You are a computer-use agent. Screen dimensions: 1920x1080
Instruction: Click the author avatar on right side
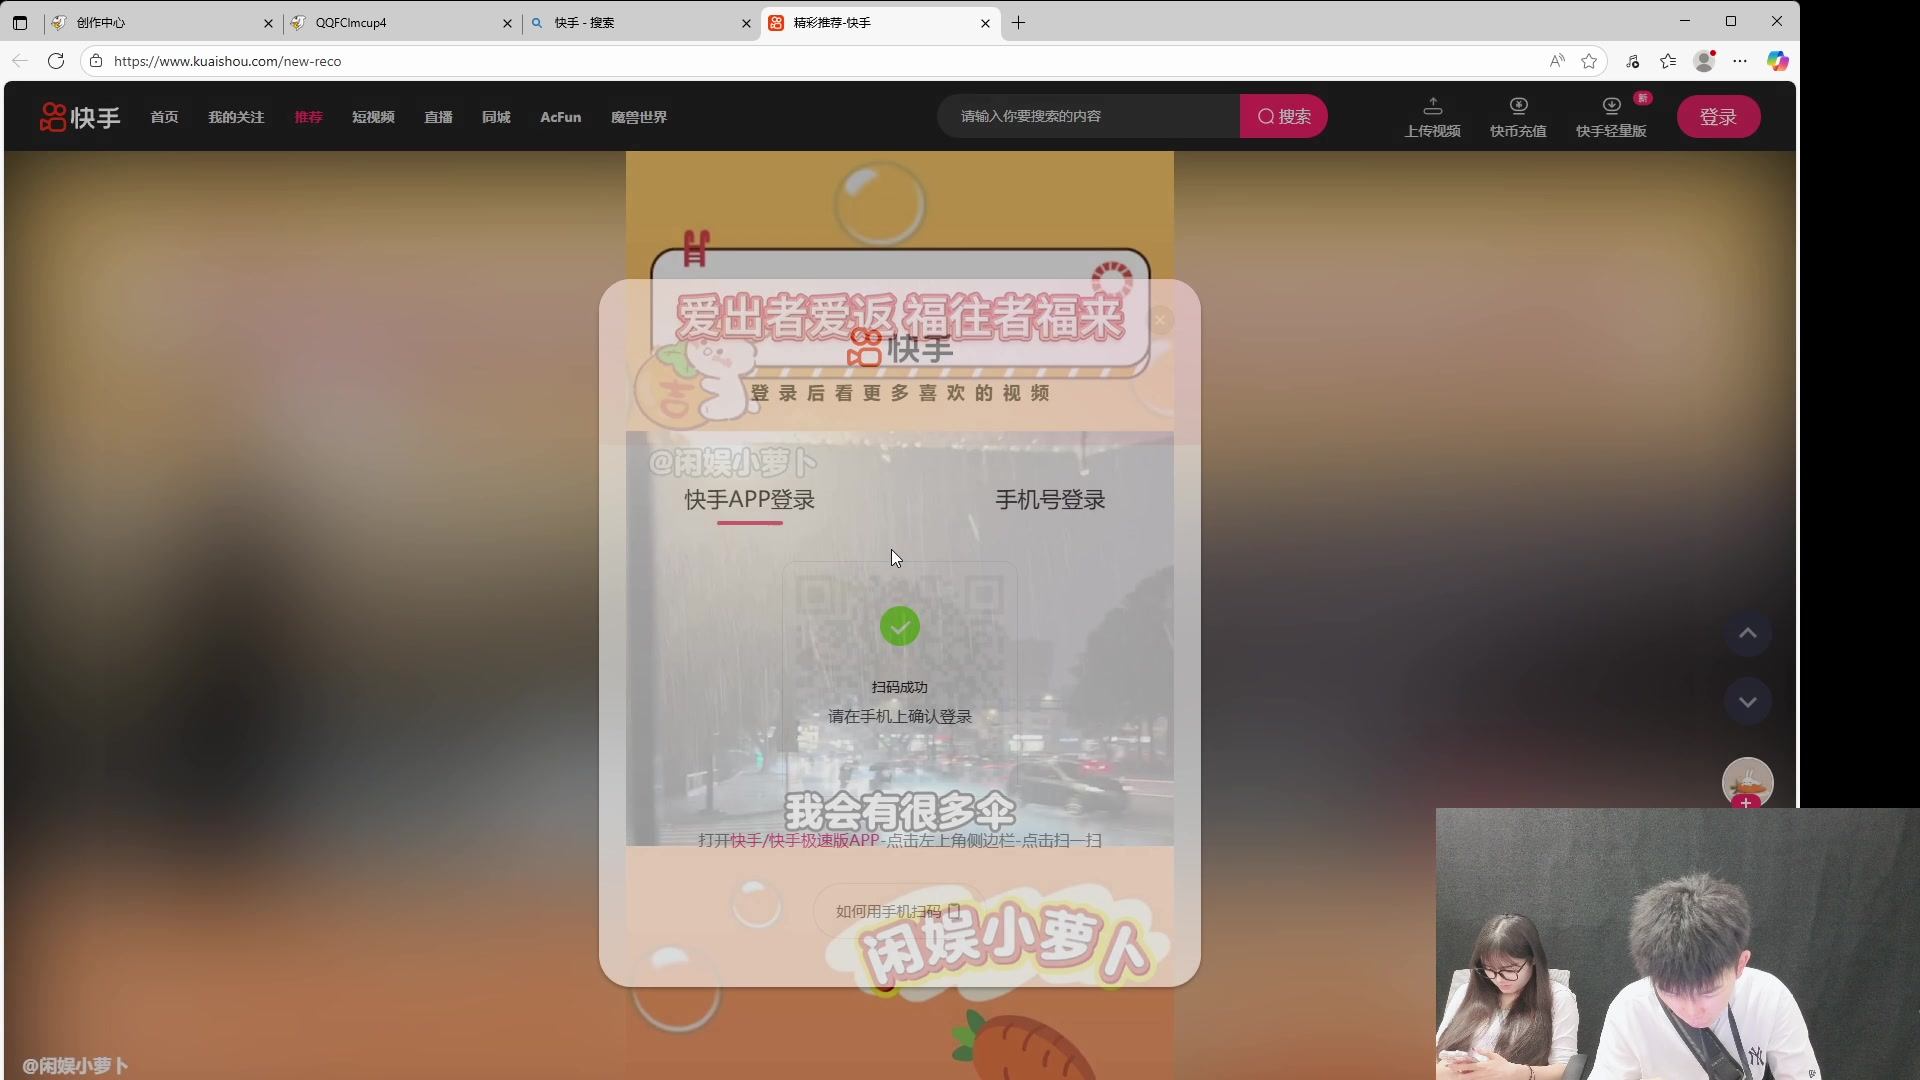[1747, 781]
